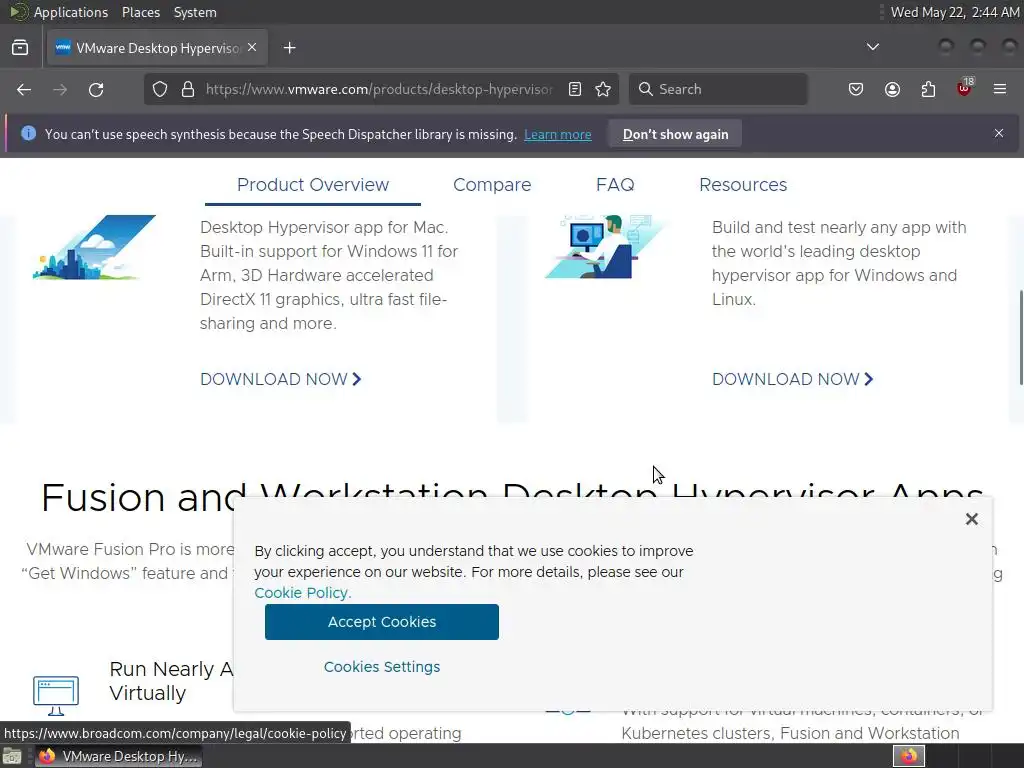
Task: Click the page vertical scrollbar
Action: coord(1021,337)
